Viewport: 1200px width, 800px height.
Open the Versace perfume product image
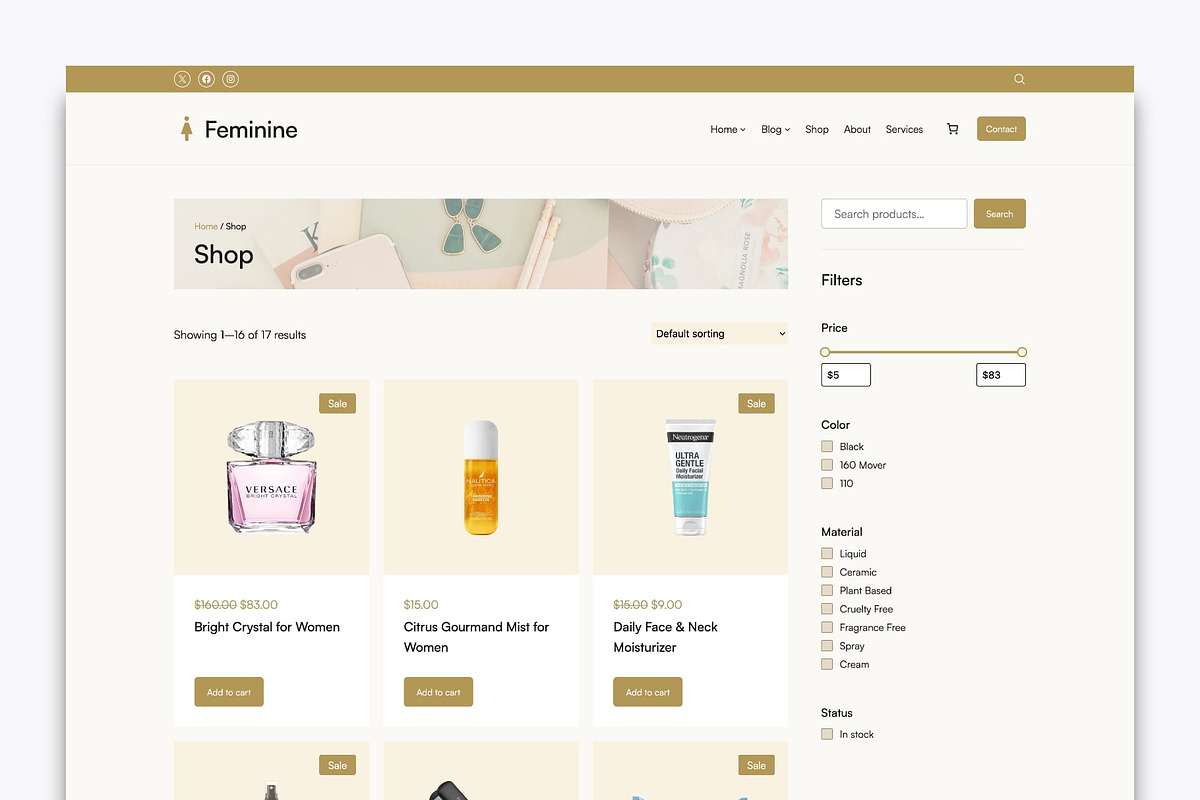[x=271, y=477]
